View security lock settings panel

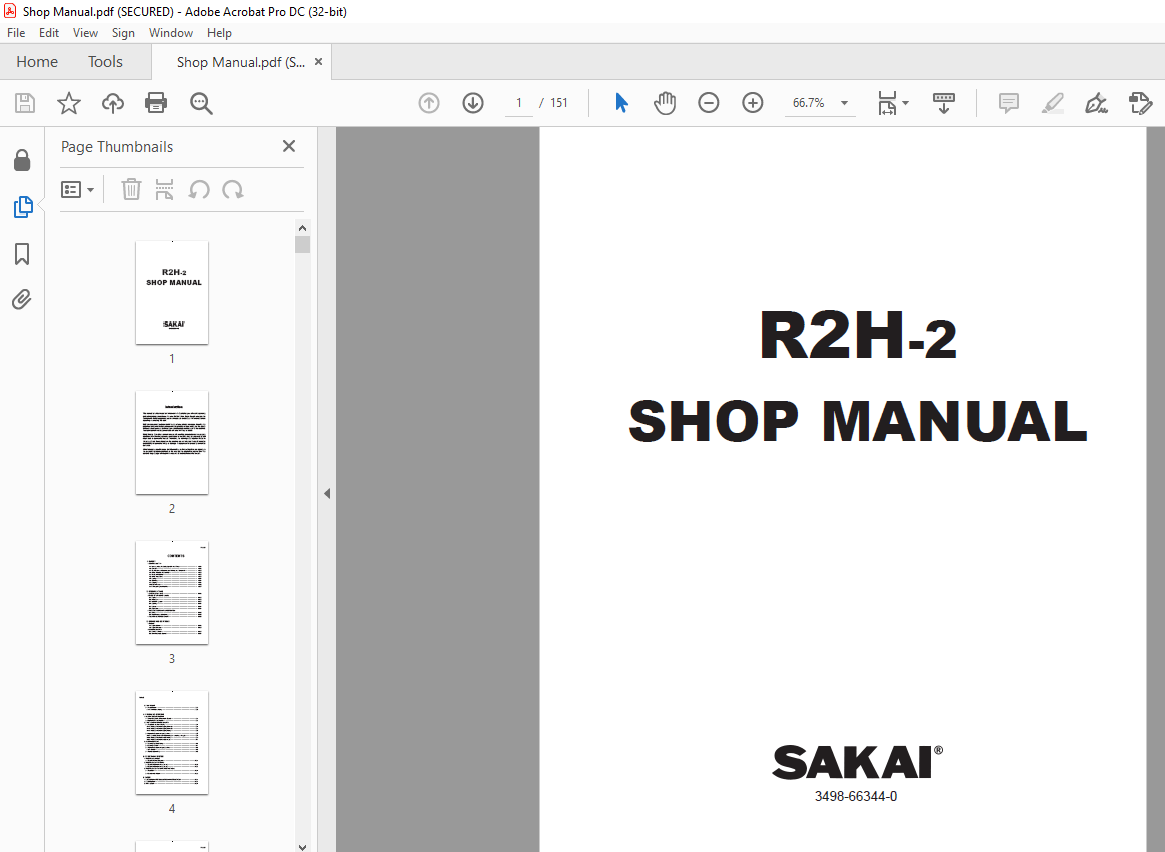(22, 160)
